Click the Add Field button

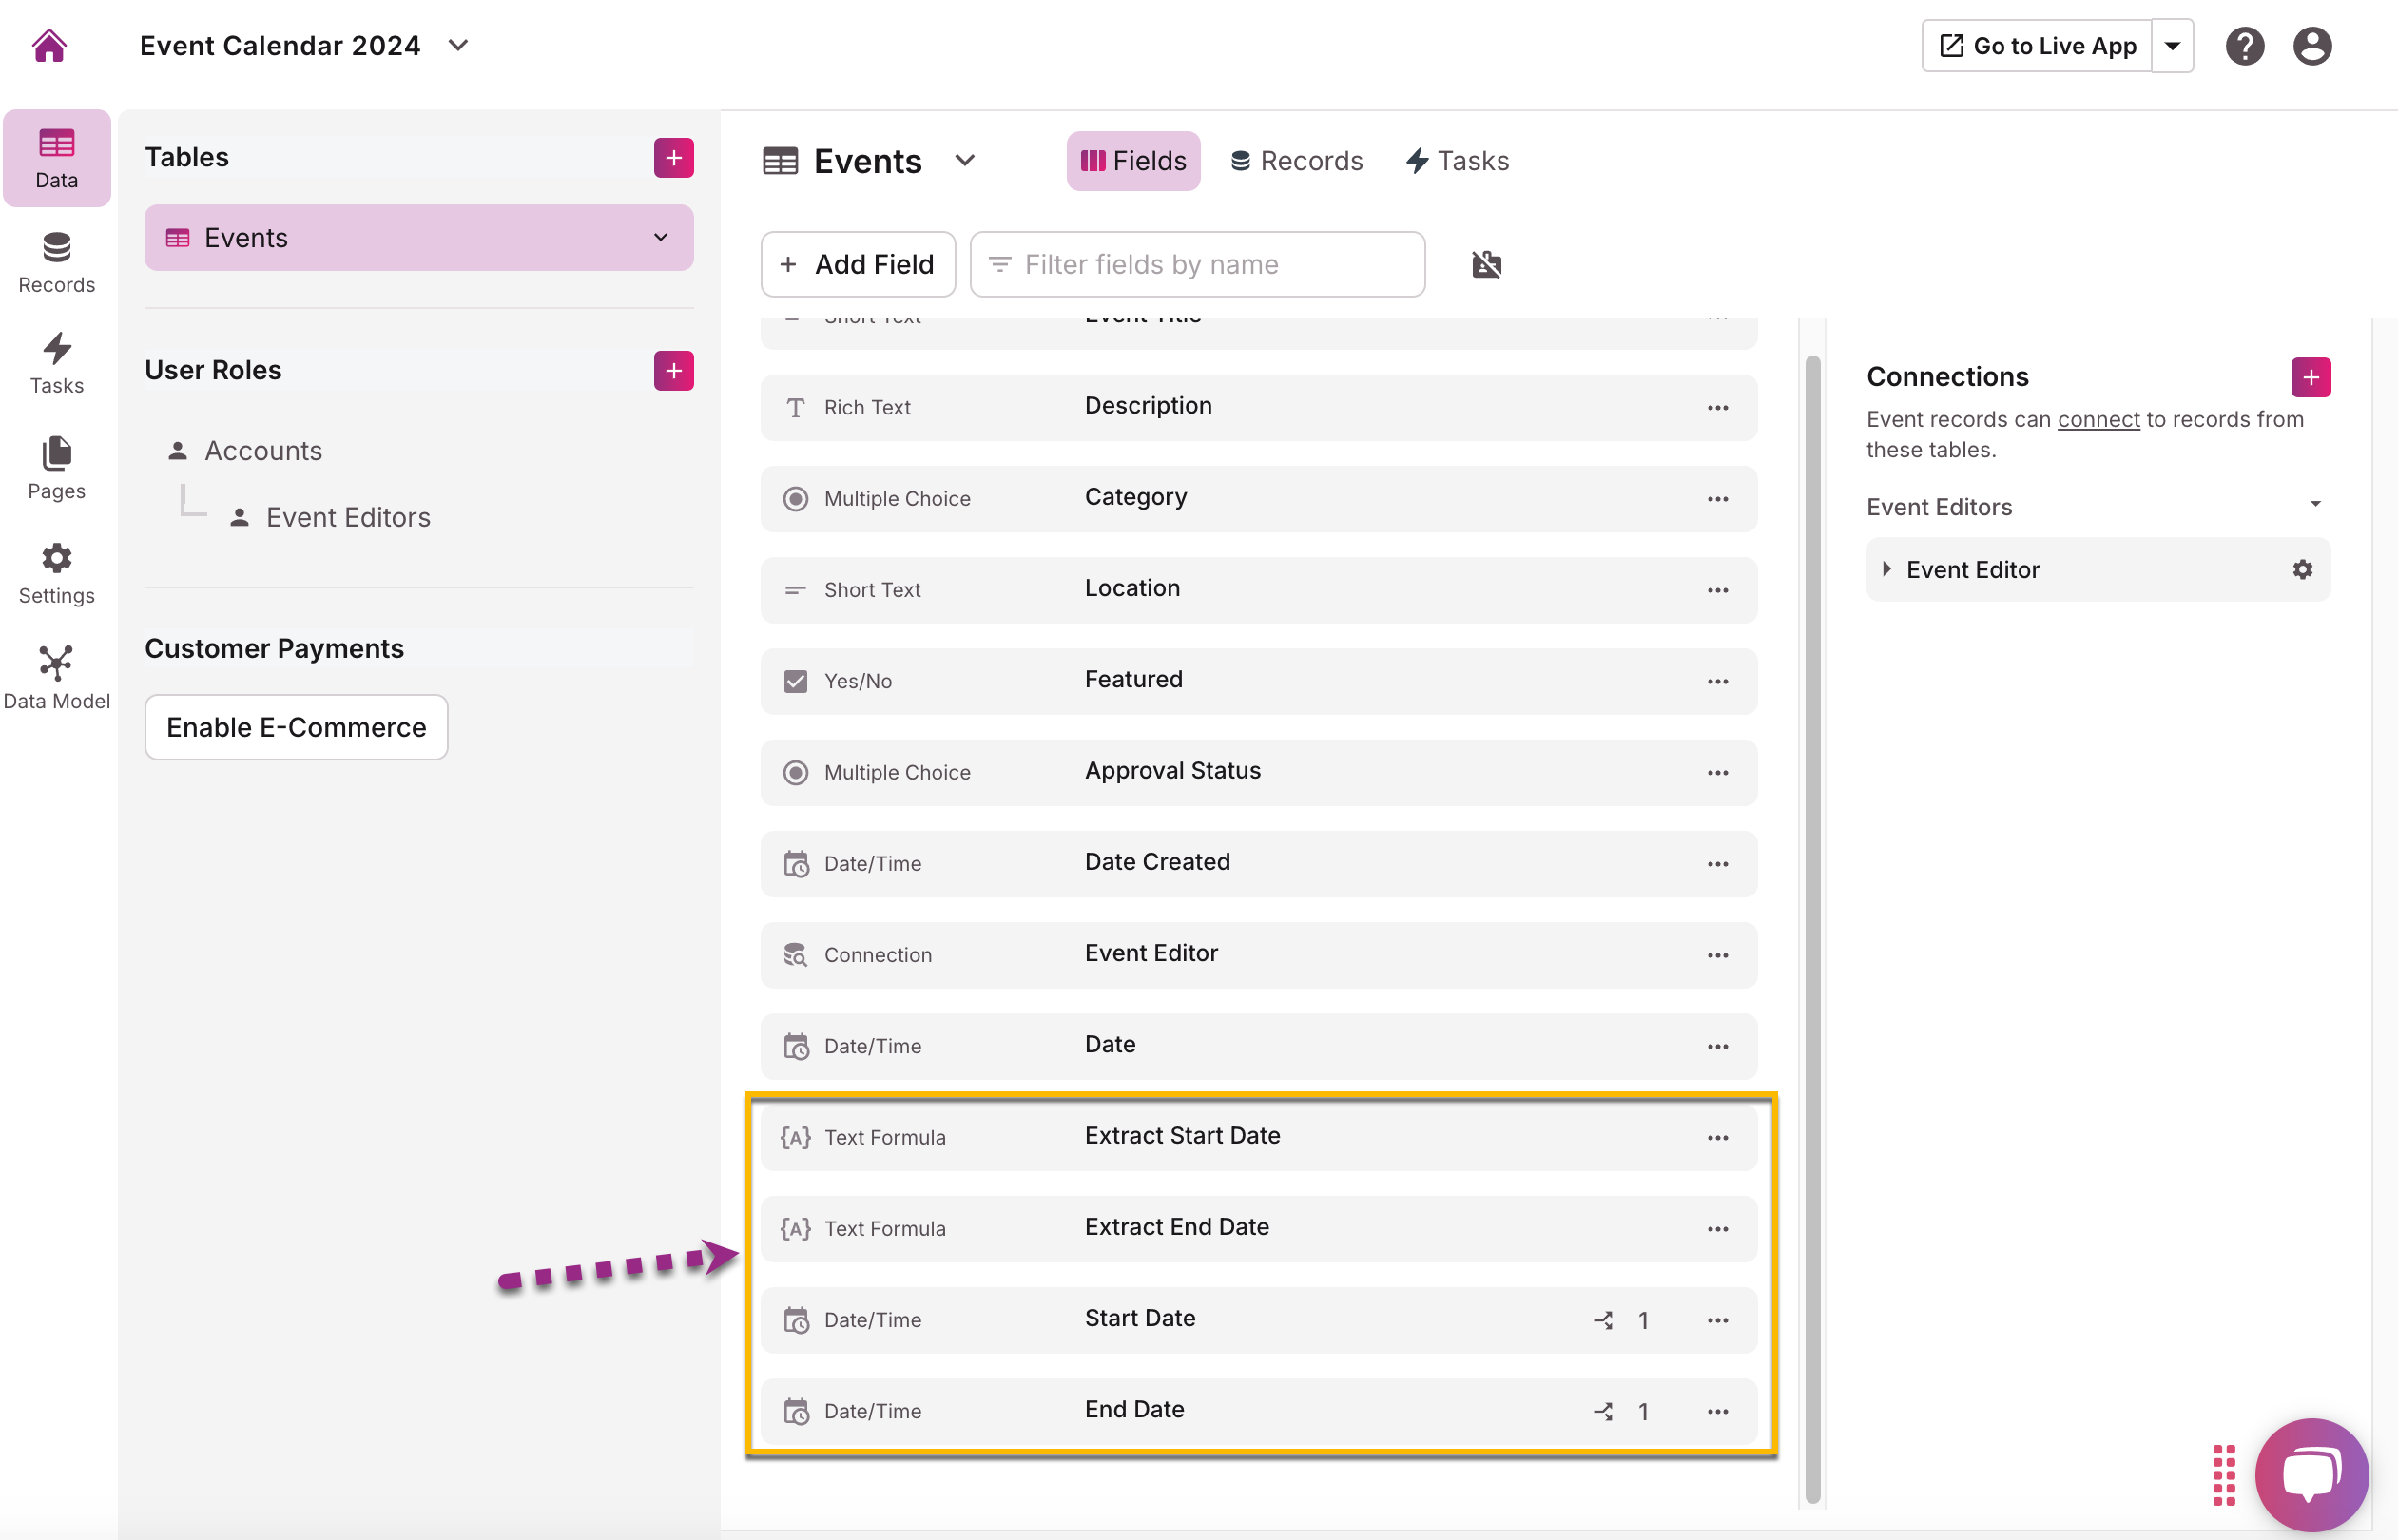858,264
